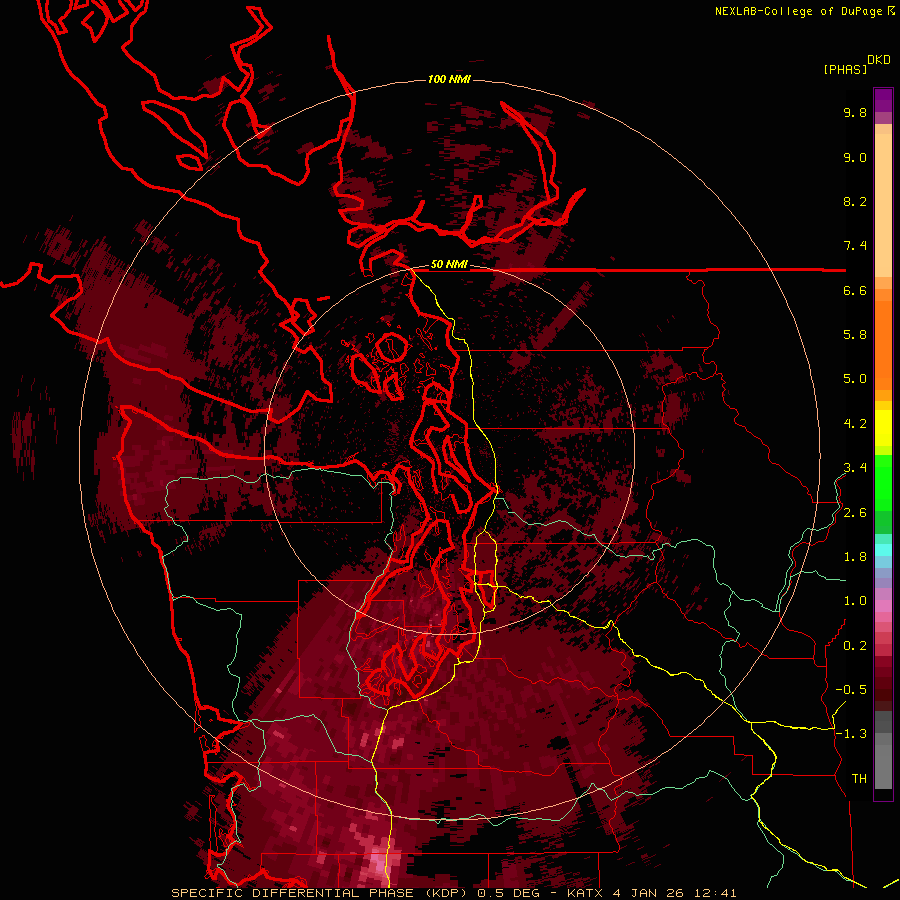
Task: Click the 6.6 value on the color scale
Action: coord(855,291)
